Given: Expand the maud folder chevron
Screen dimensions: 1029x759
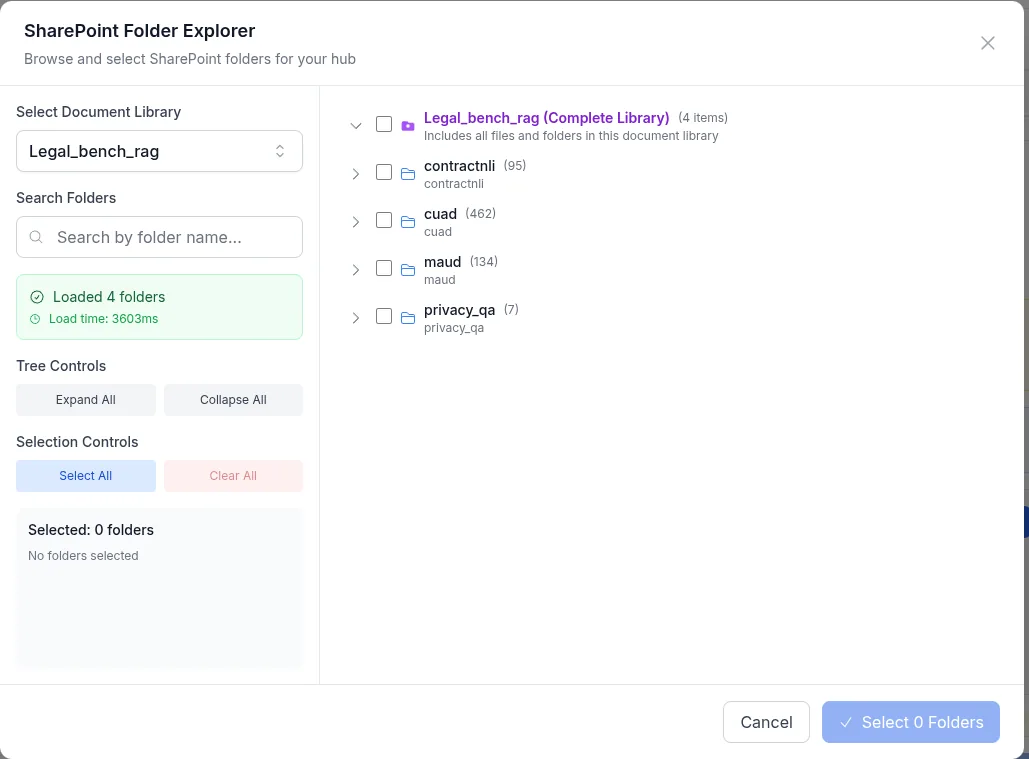Looking at the screenshot, I should 356,270.
